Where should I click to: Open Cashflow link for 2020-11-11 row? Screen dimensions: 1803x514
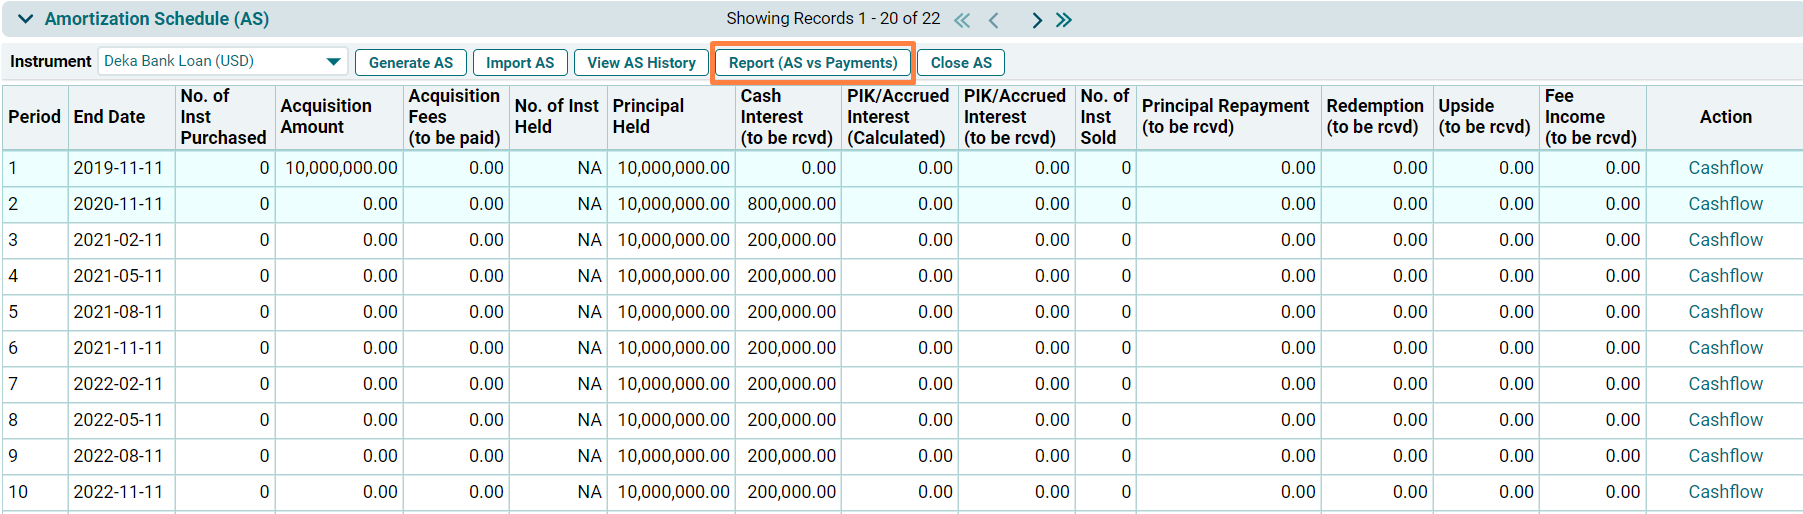point(1725,204)
